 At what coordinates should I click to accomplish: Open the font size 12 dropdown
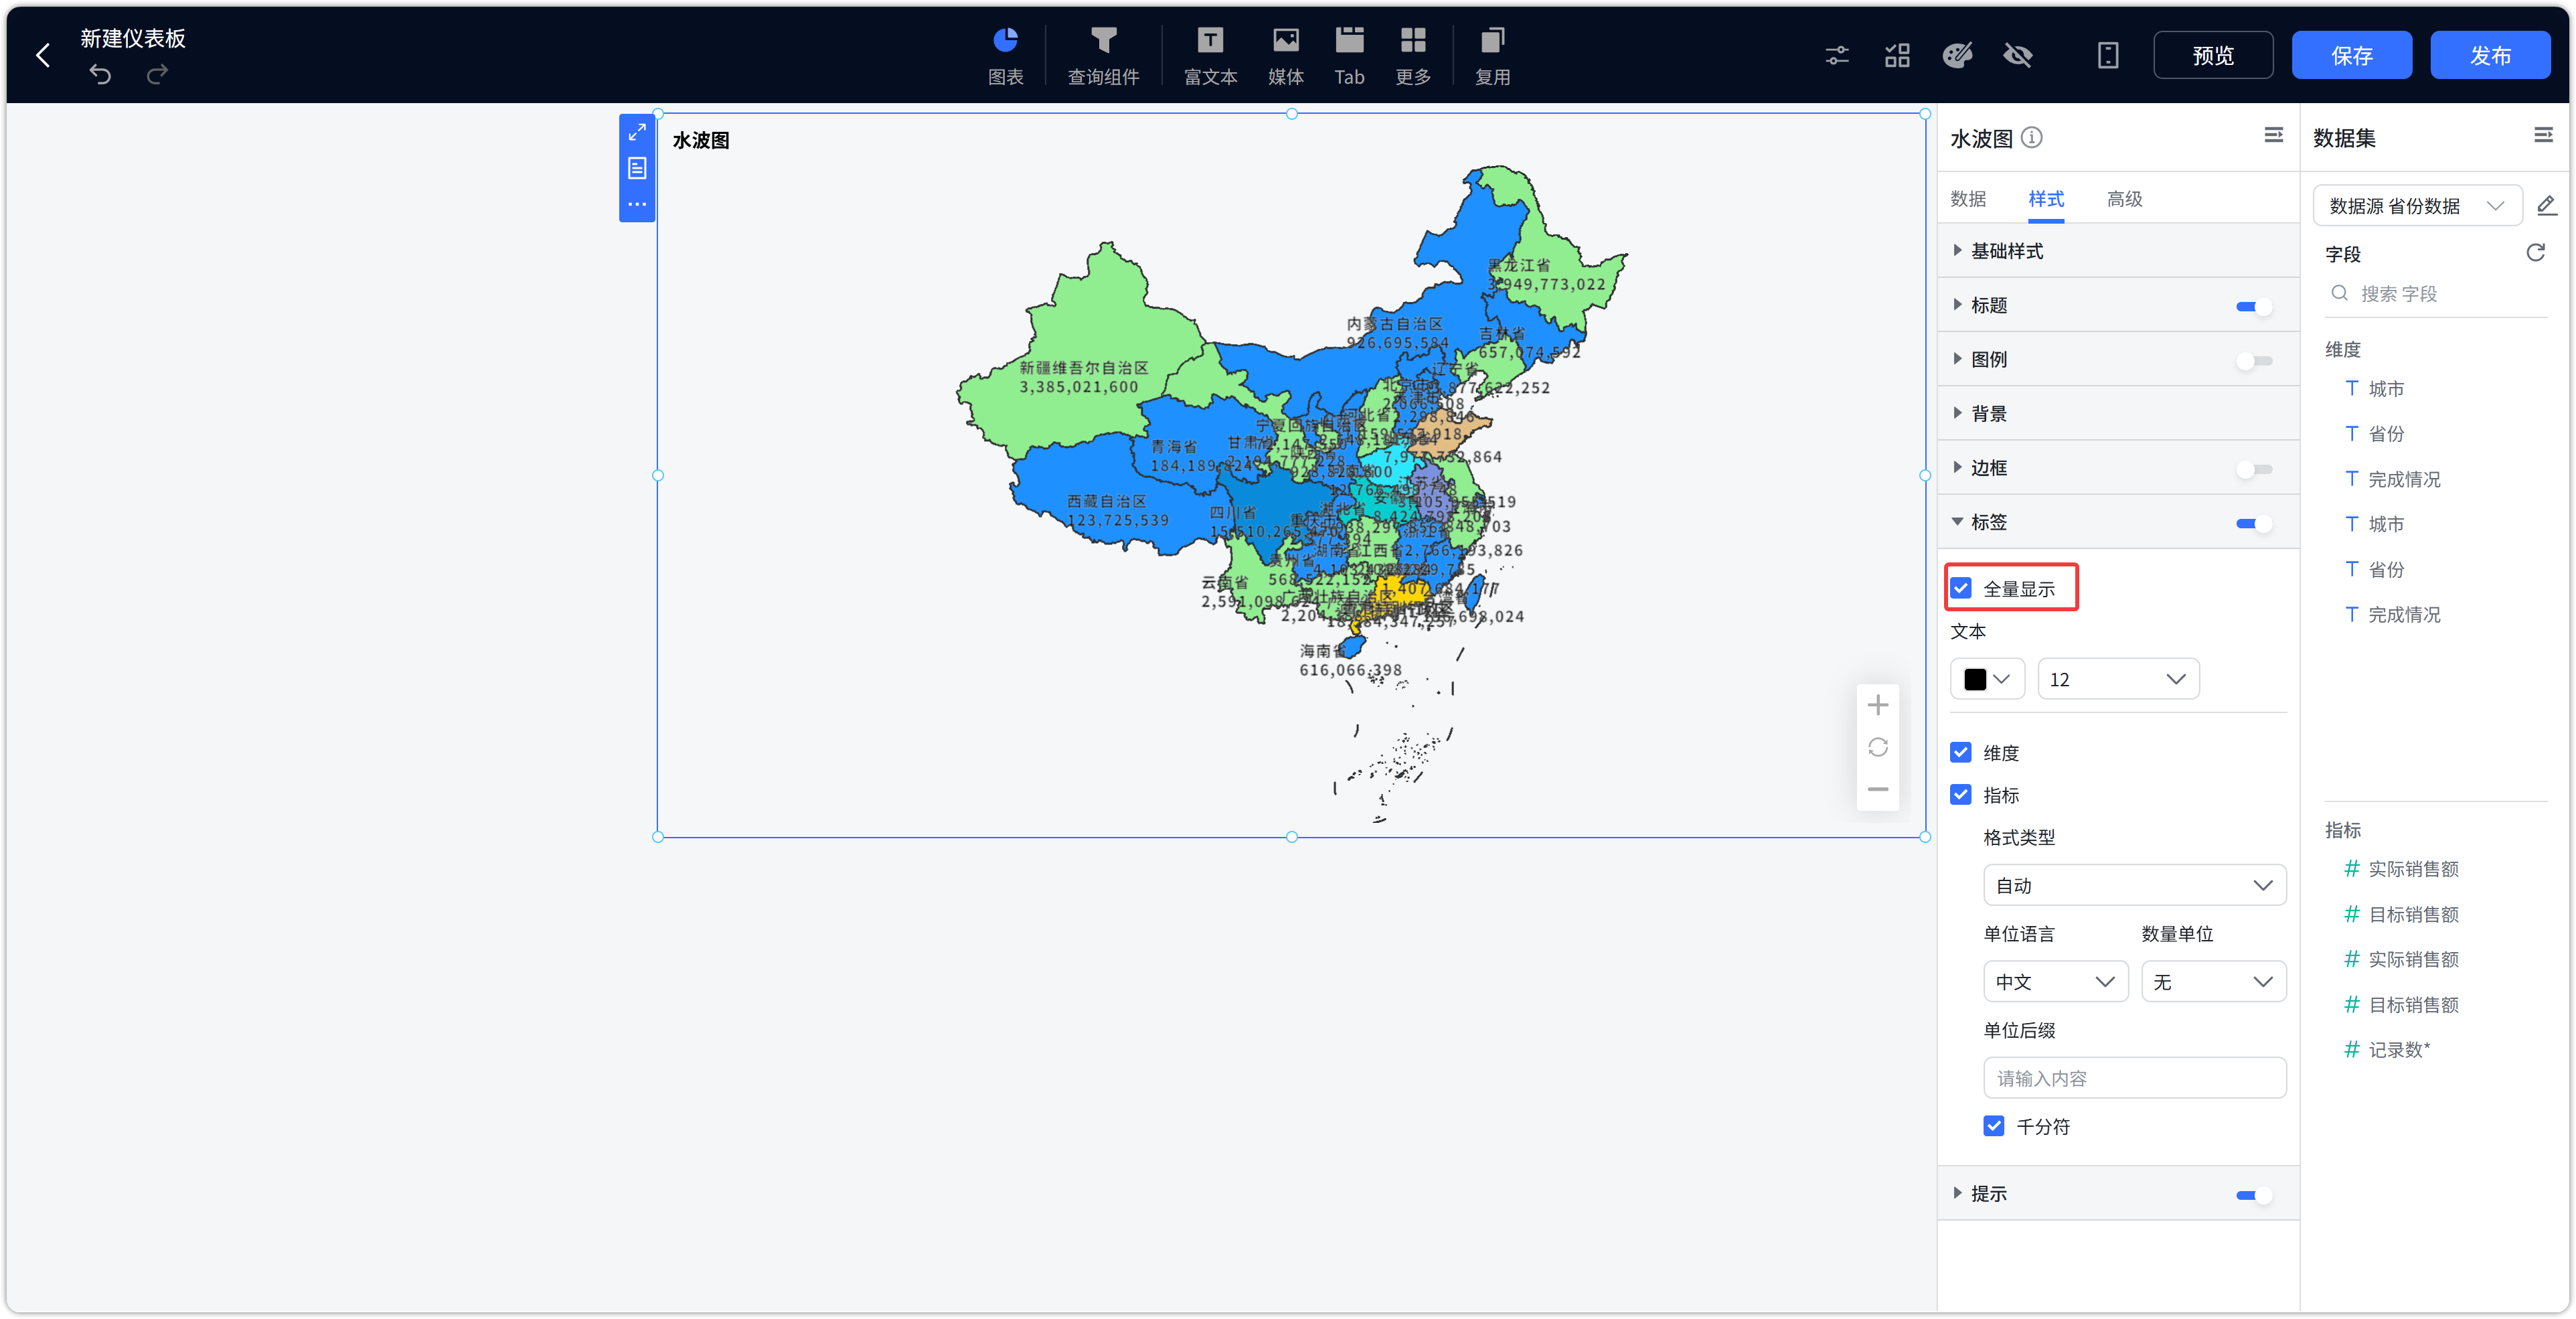(2118, 679)
